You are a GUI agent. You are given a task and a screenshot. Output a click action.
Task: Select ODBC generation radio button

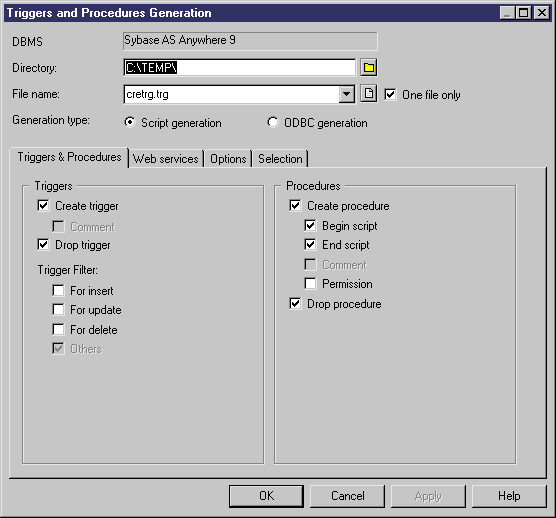coord(273,122)
